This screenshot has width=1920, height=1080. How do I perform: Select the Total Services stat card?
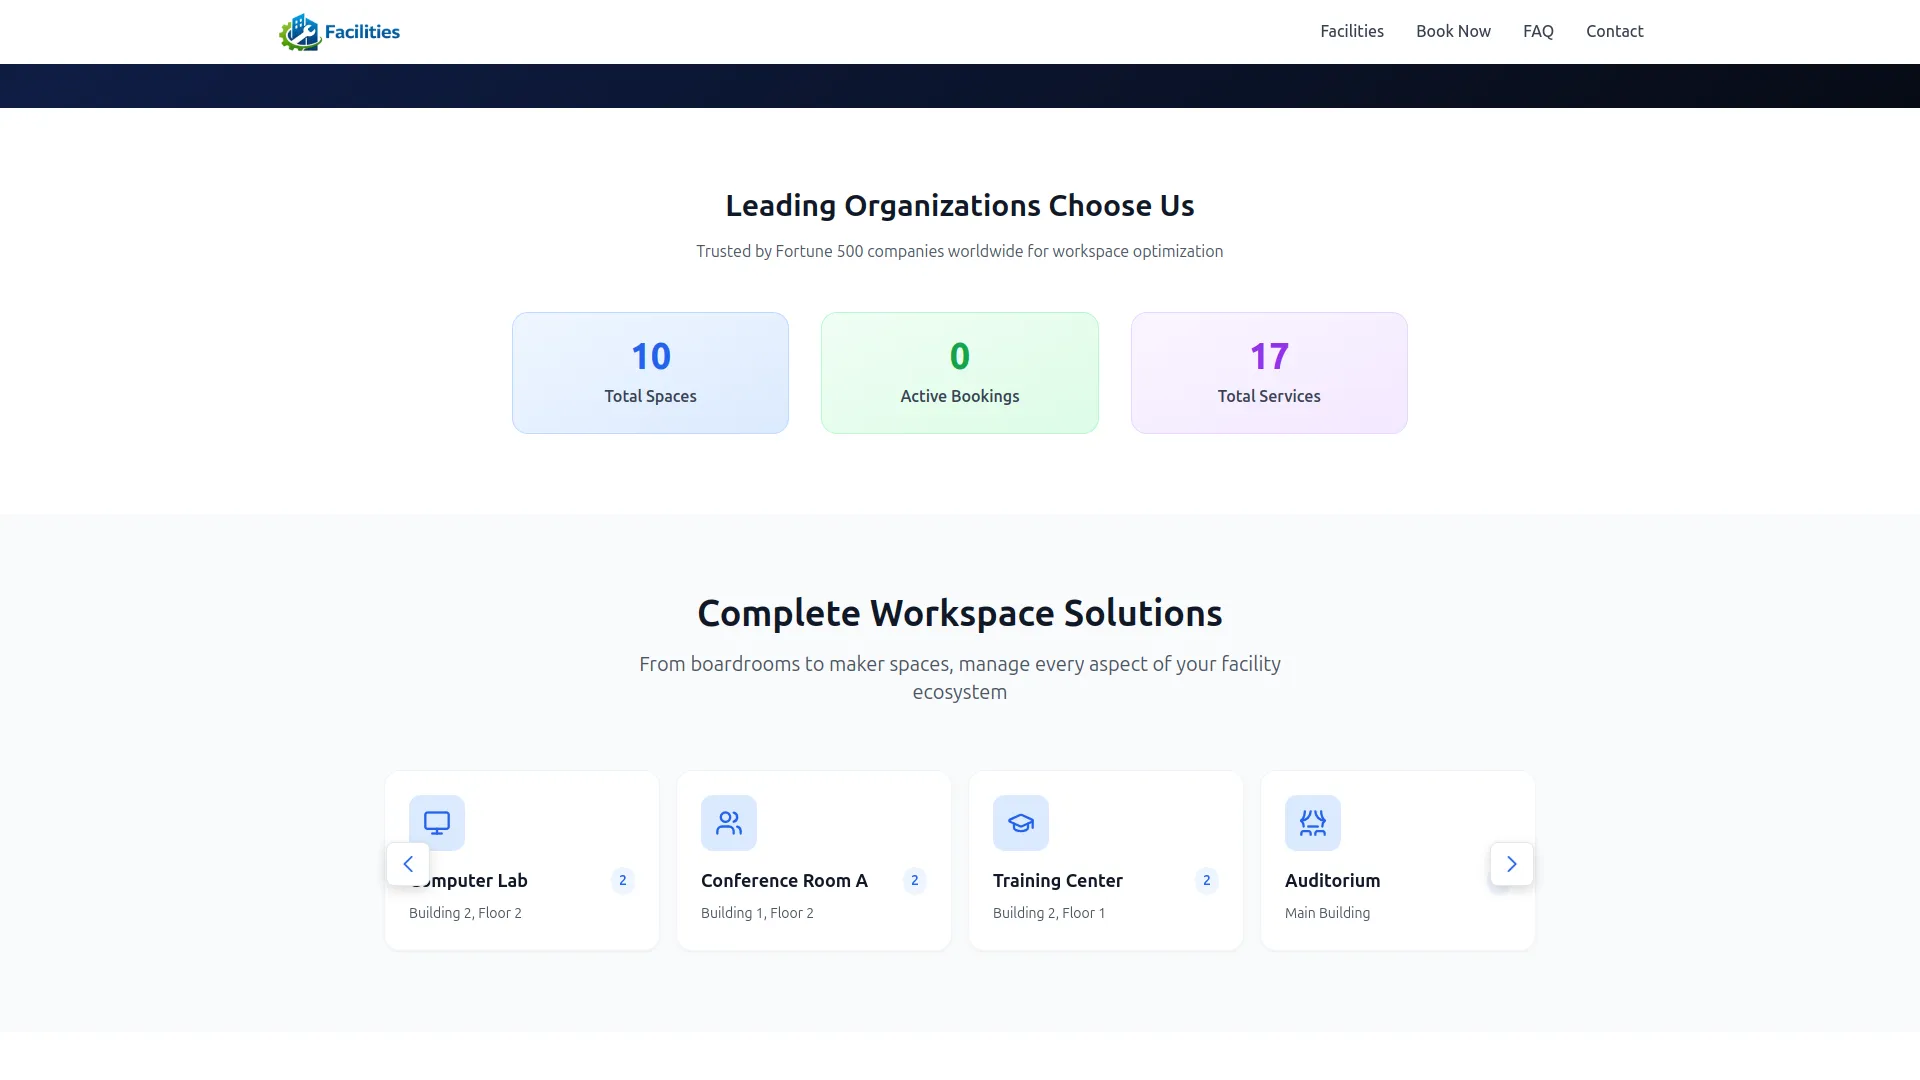point(1269,373)
